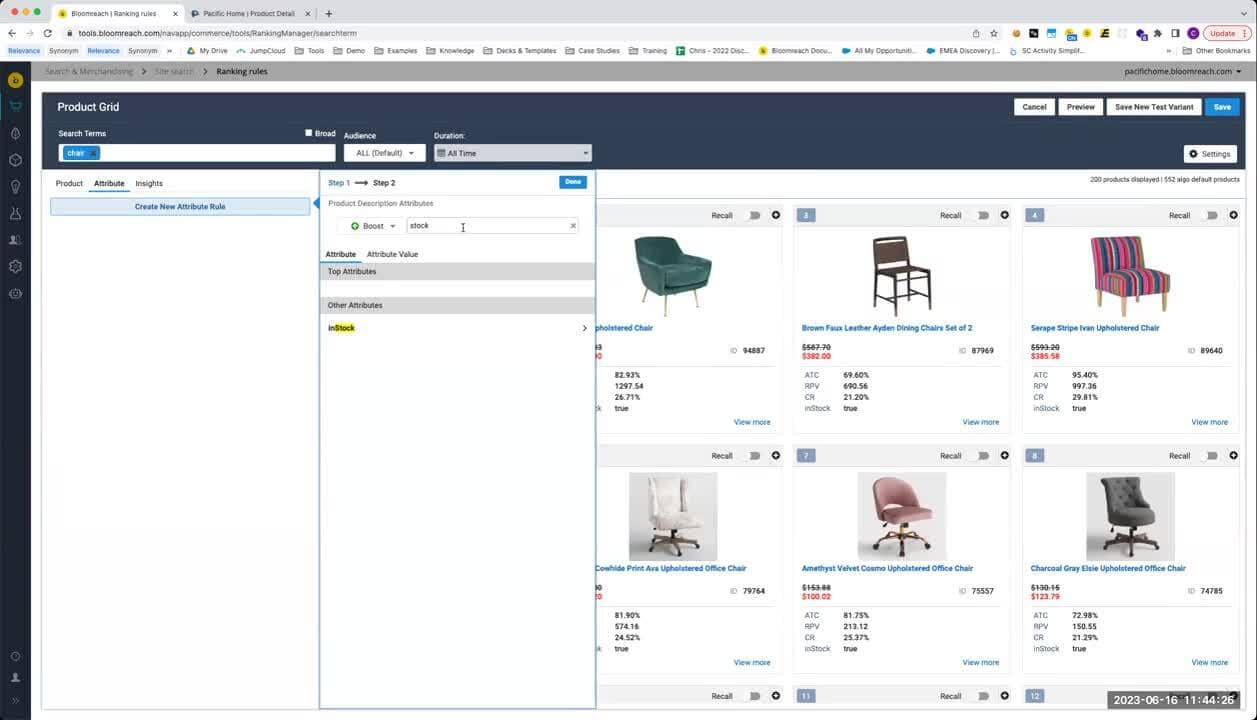Click the Save New Test Variant button
Viewport: 1257px width, 720px height.
(1153, 107)
